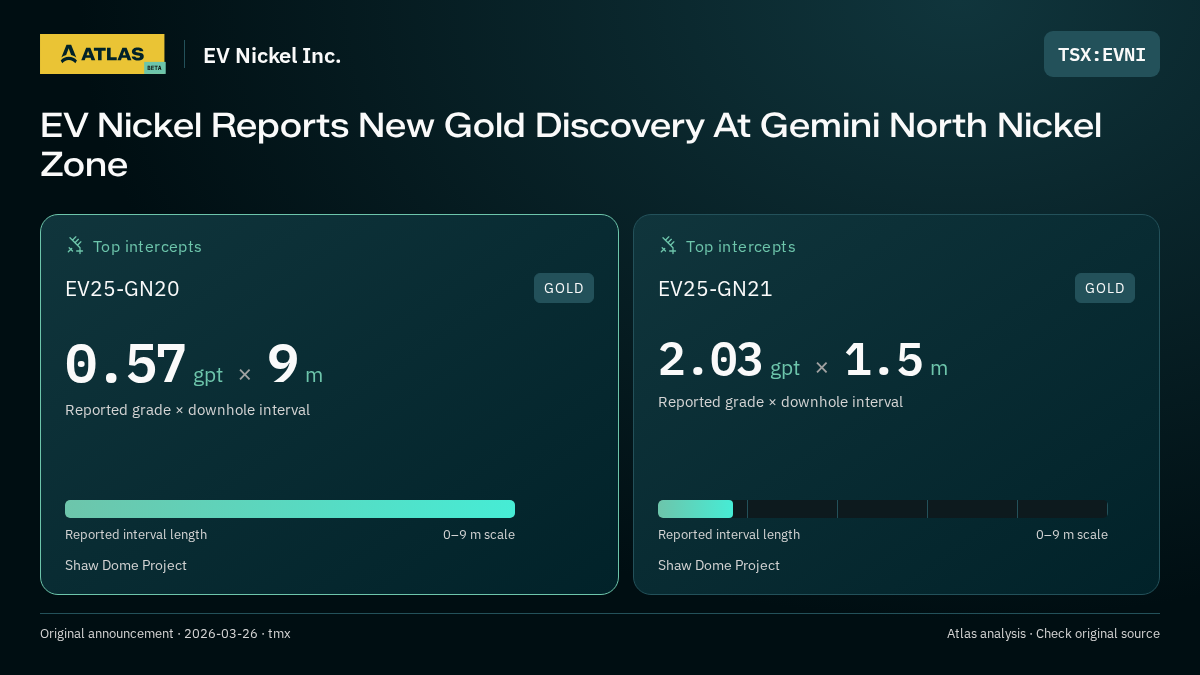Click the GOLD tag on the EV25-GN21 card
Screen dimensions: 1200x675
coord(1105,288)
